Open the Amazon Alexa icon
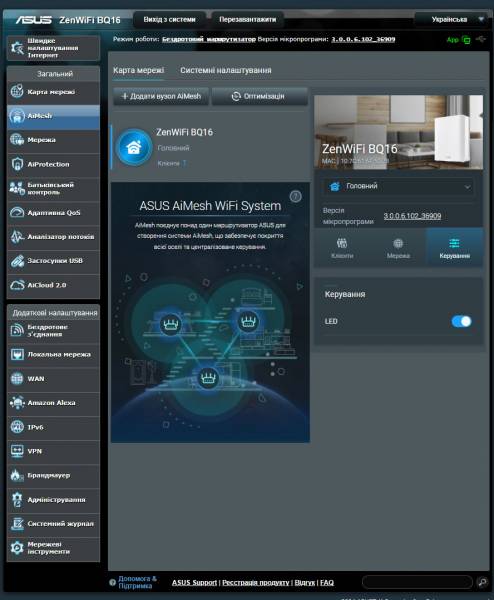 click(x=17, y=403)
